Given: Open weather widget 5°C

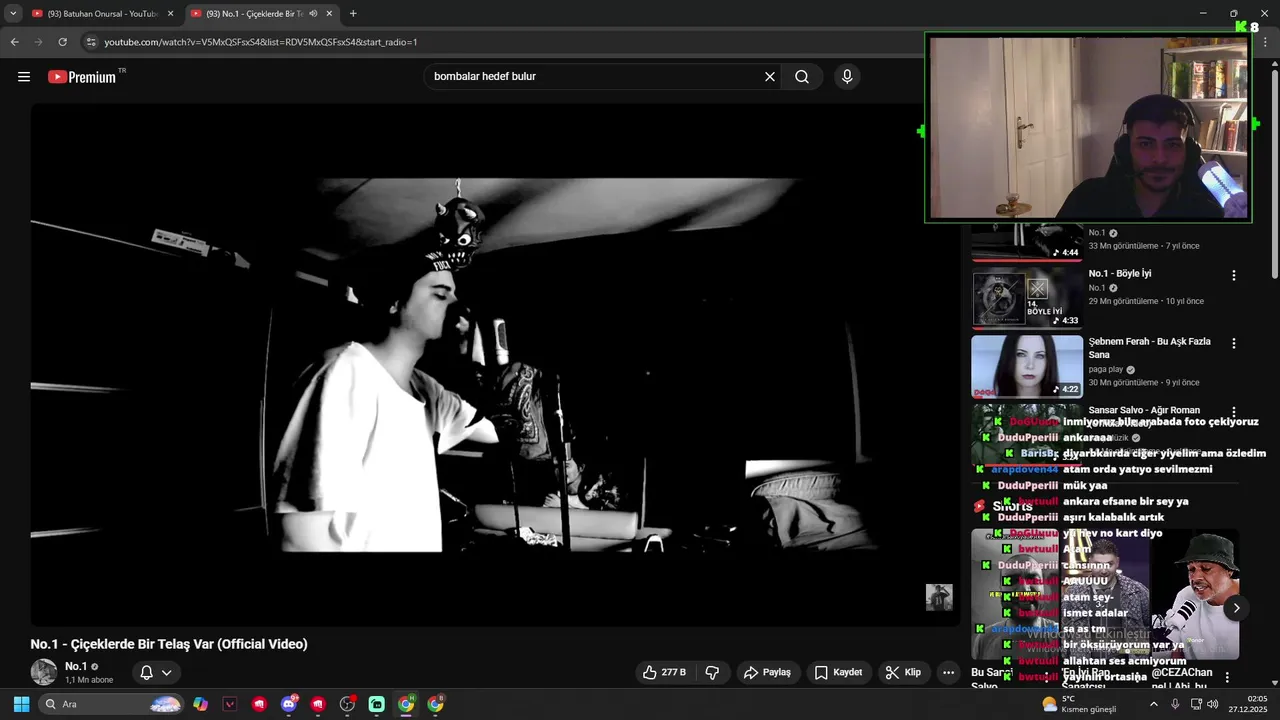Looking at the screenshot, I should [1079, 704].
